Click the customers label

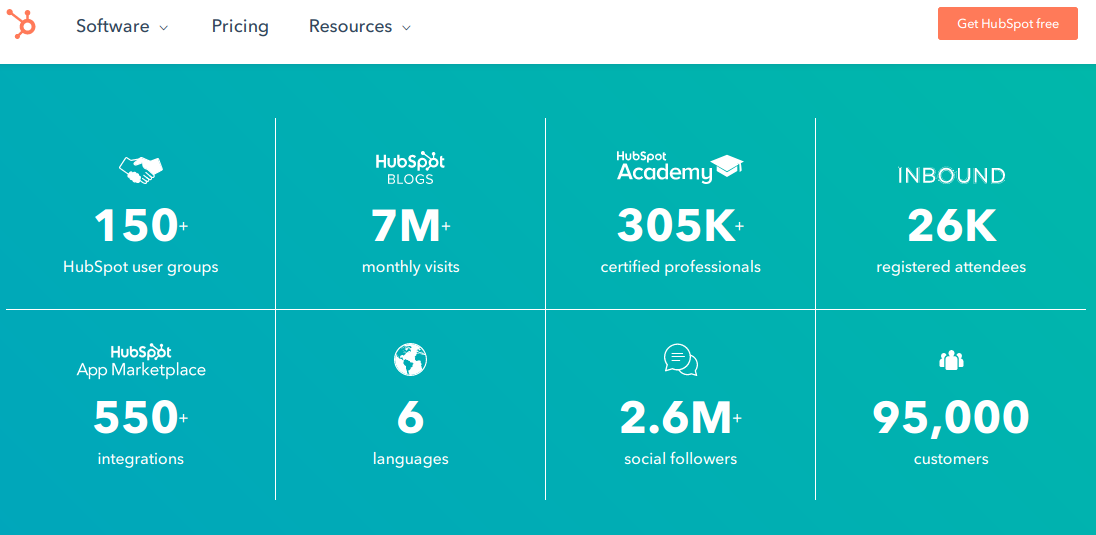click(x=951, y=459)
